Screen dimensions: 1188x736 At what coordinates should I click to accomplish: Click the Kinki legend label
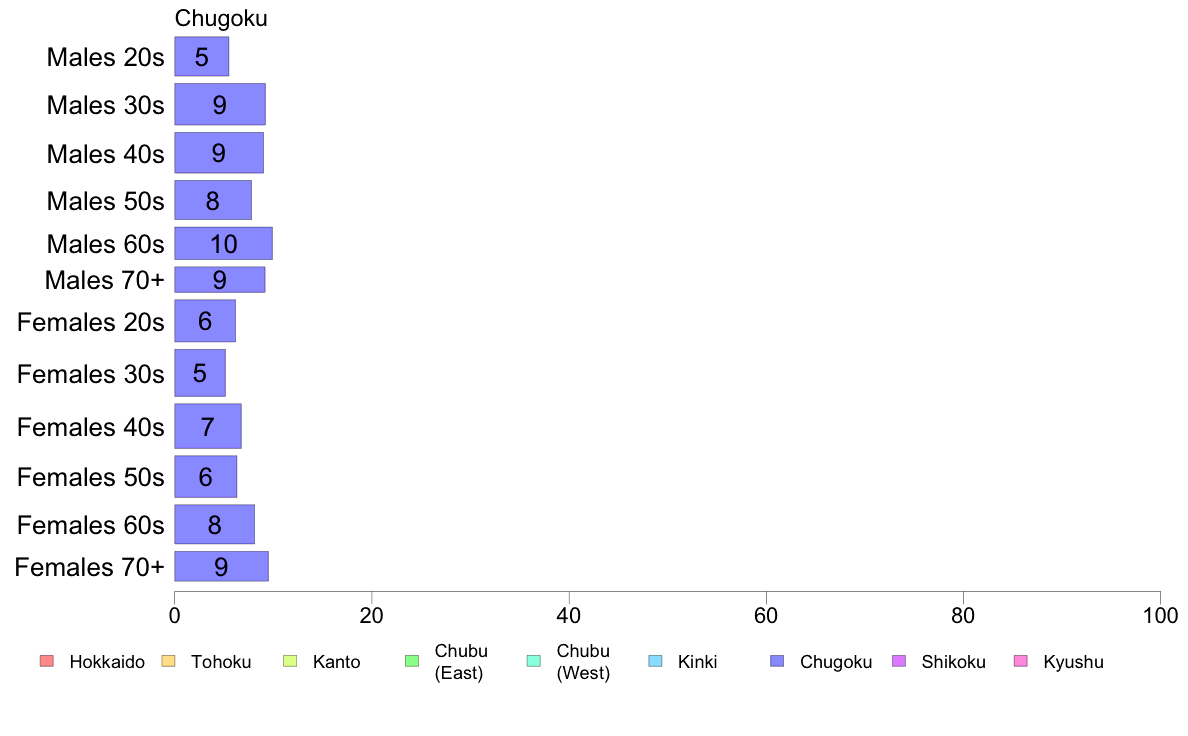tap(697, 662)
